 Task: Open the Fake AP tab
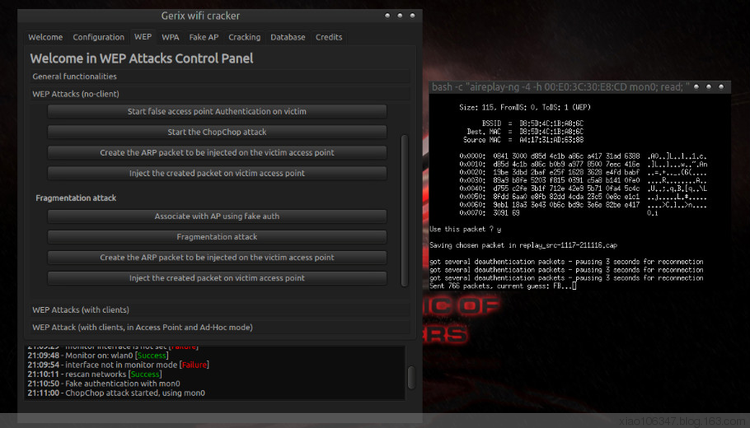click(204, 37)
